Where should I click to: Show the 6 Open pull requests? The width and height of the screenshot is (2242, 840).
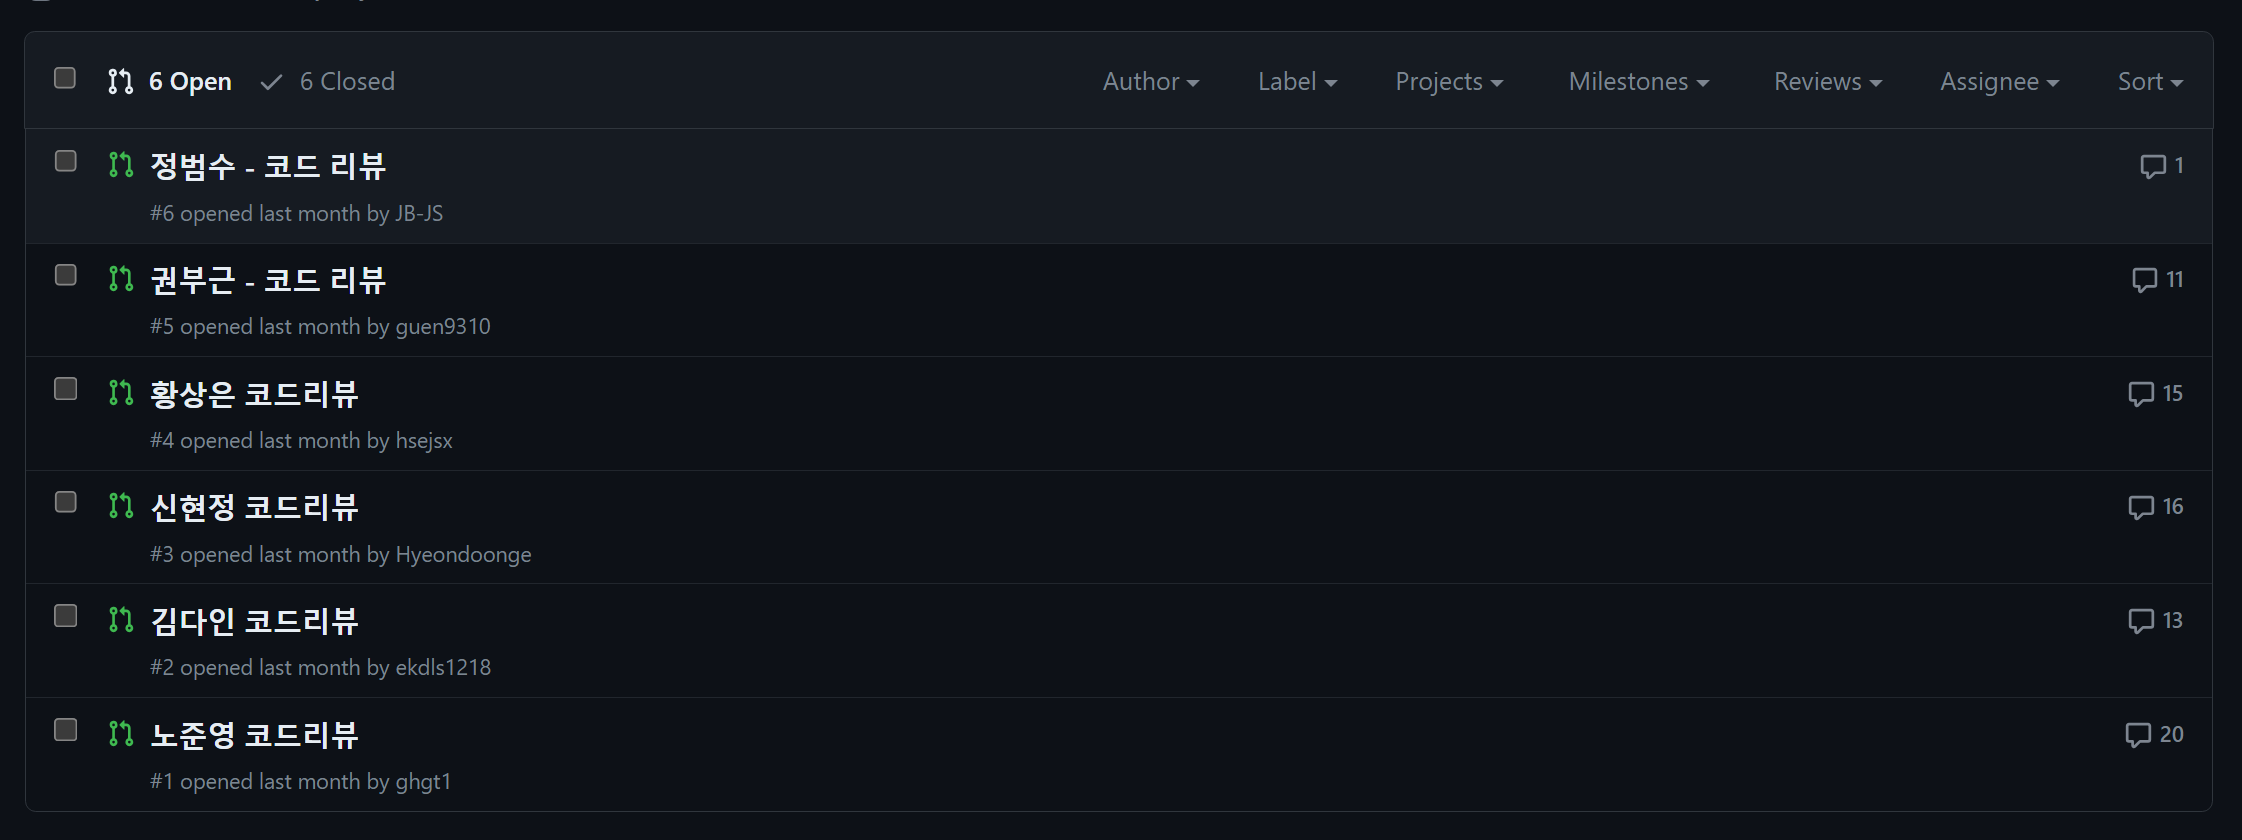point(170,82)
